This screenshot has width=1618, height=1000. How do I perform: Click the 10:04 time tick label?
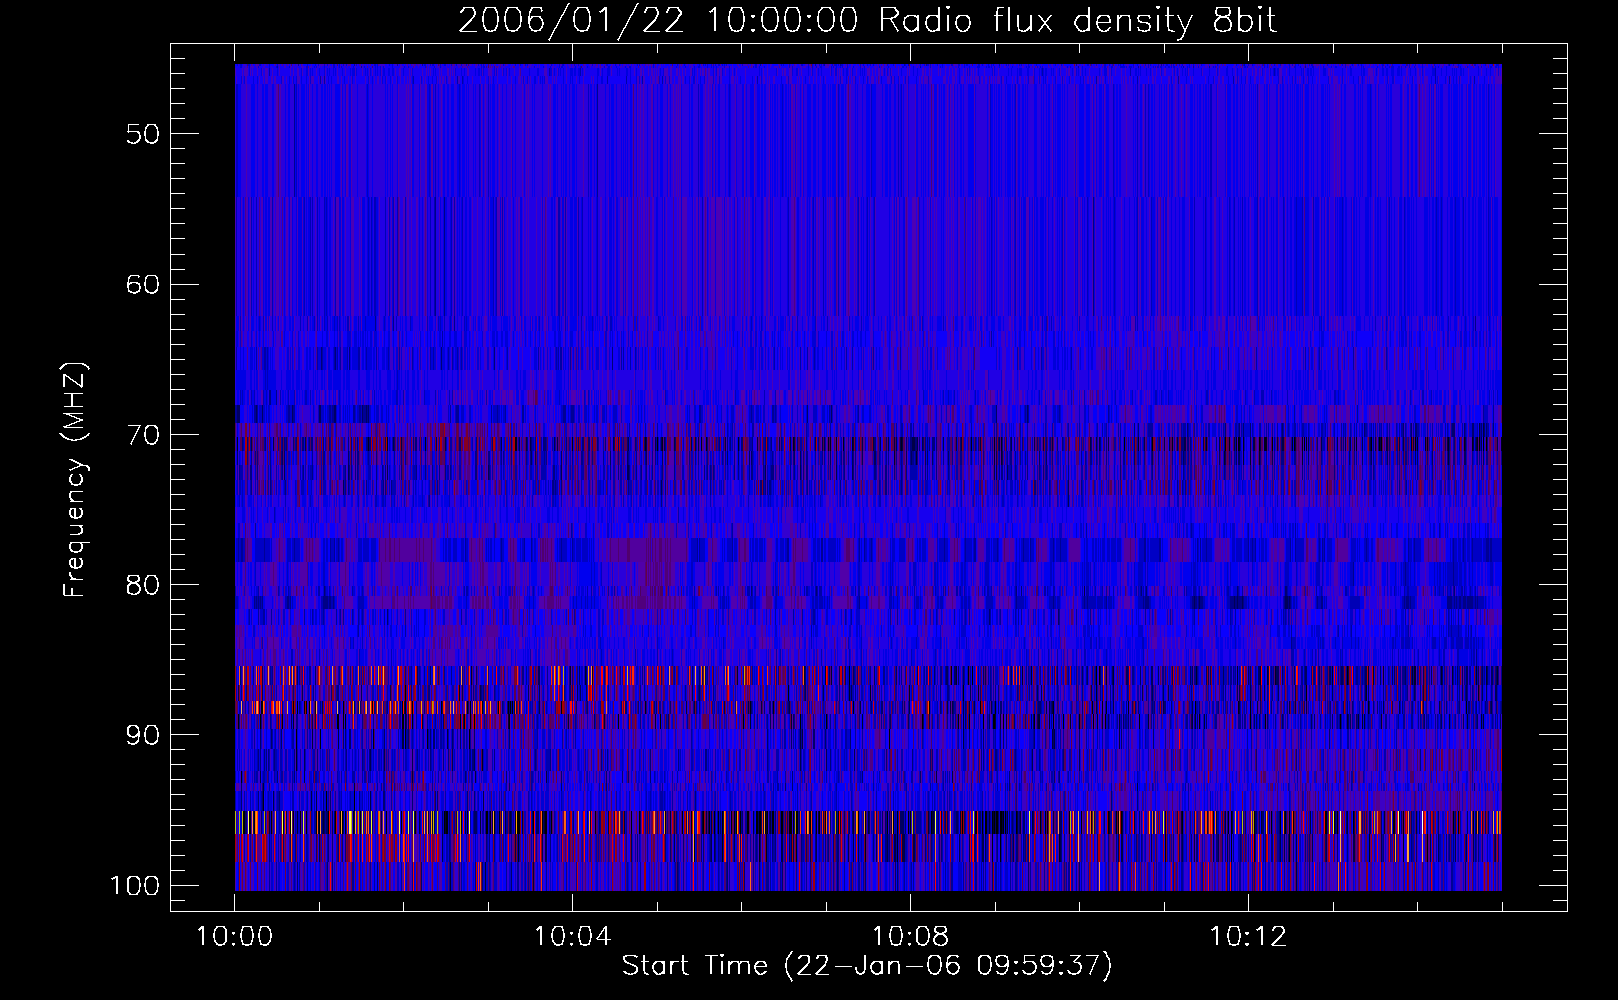[572, 937]
